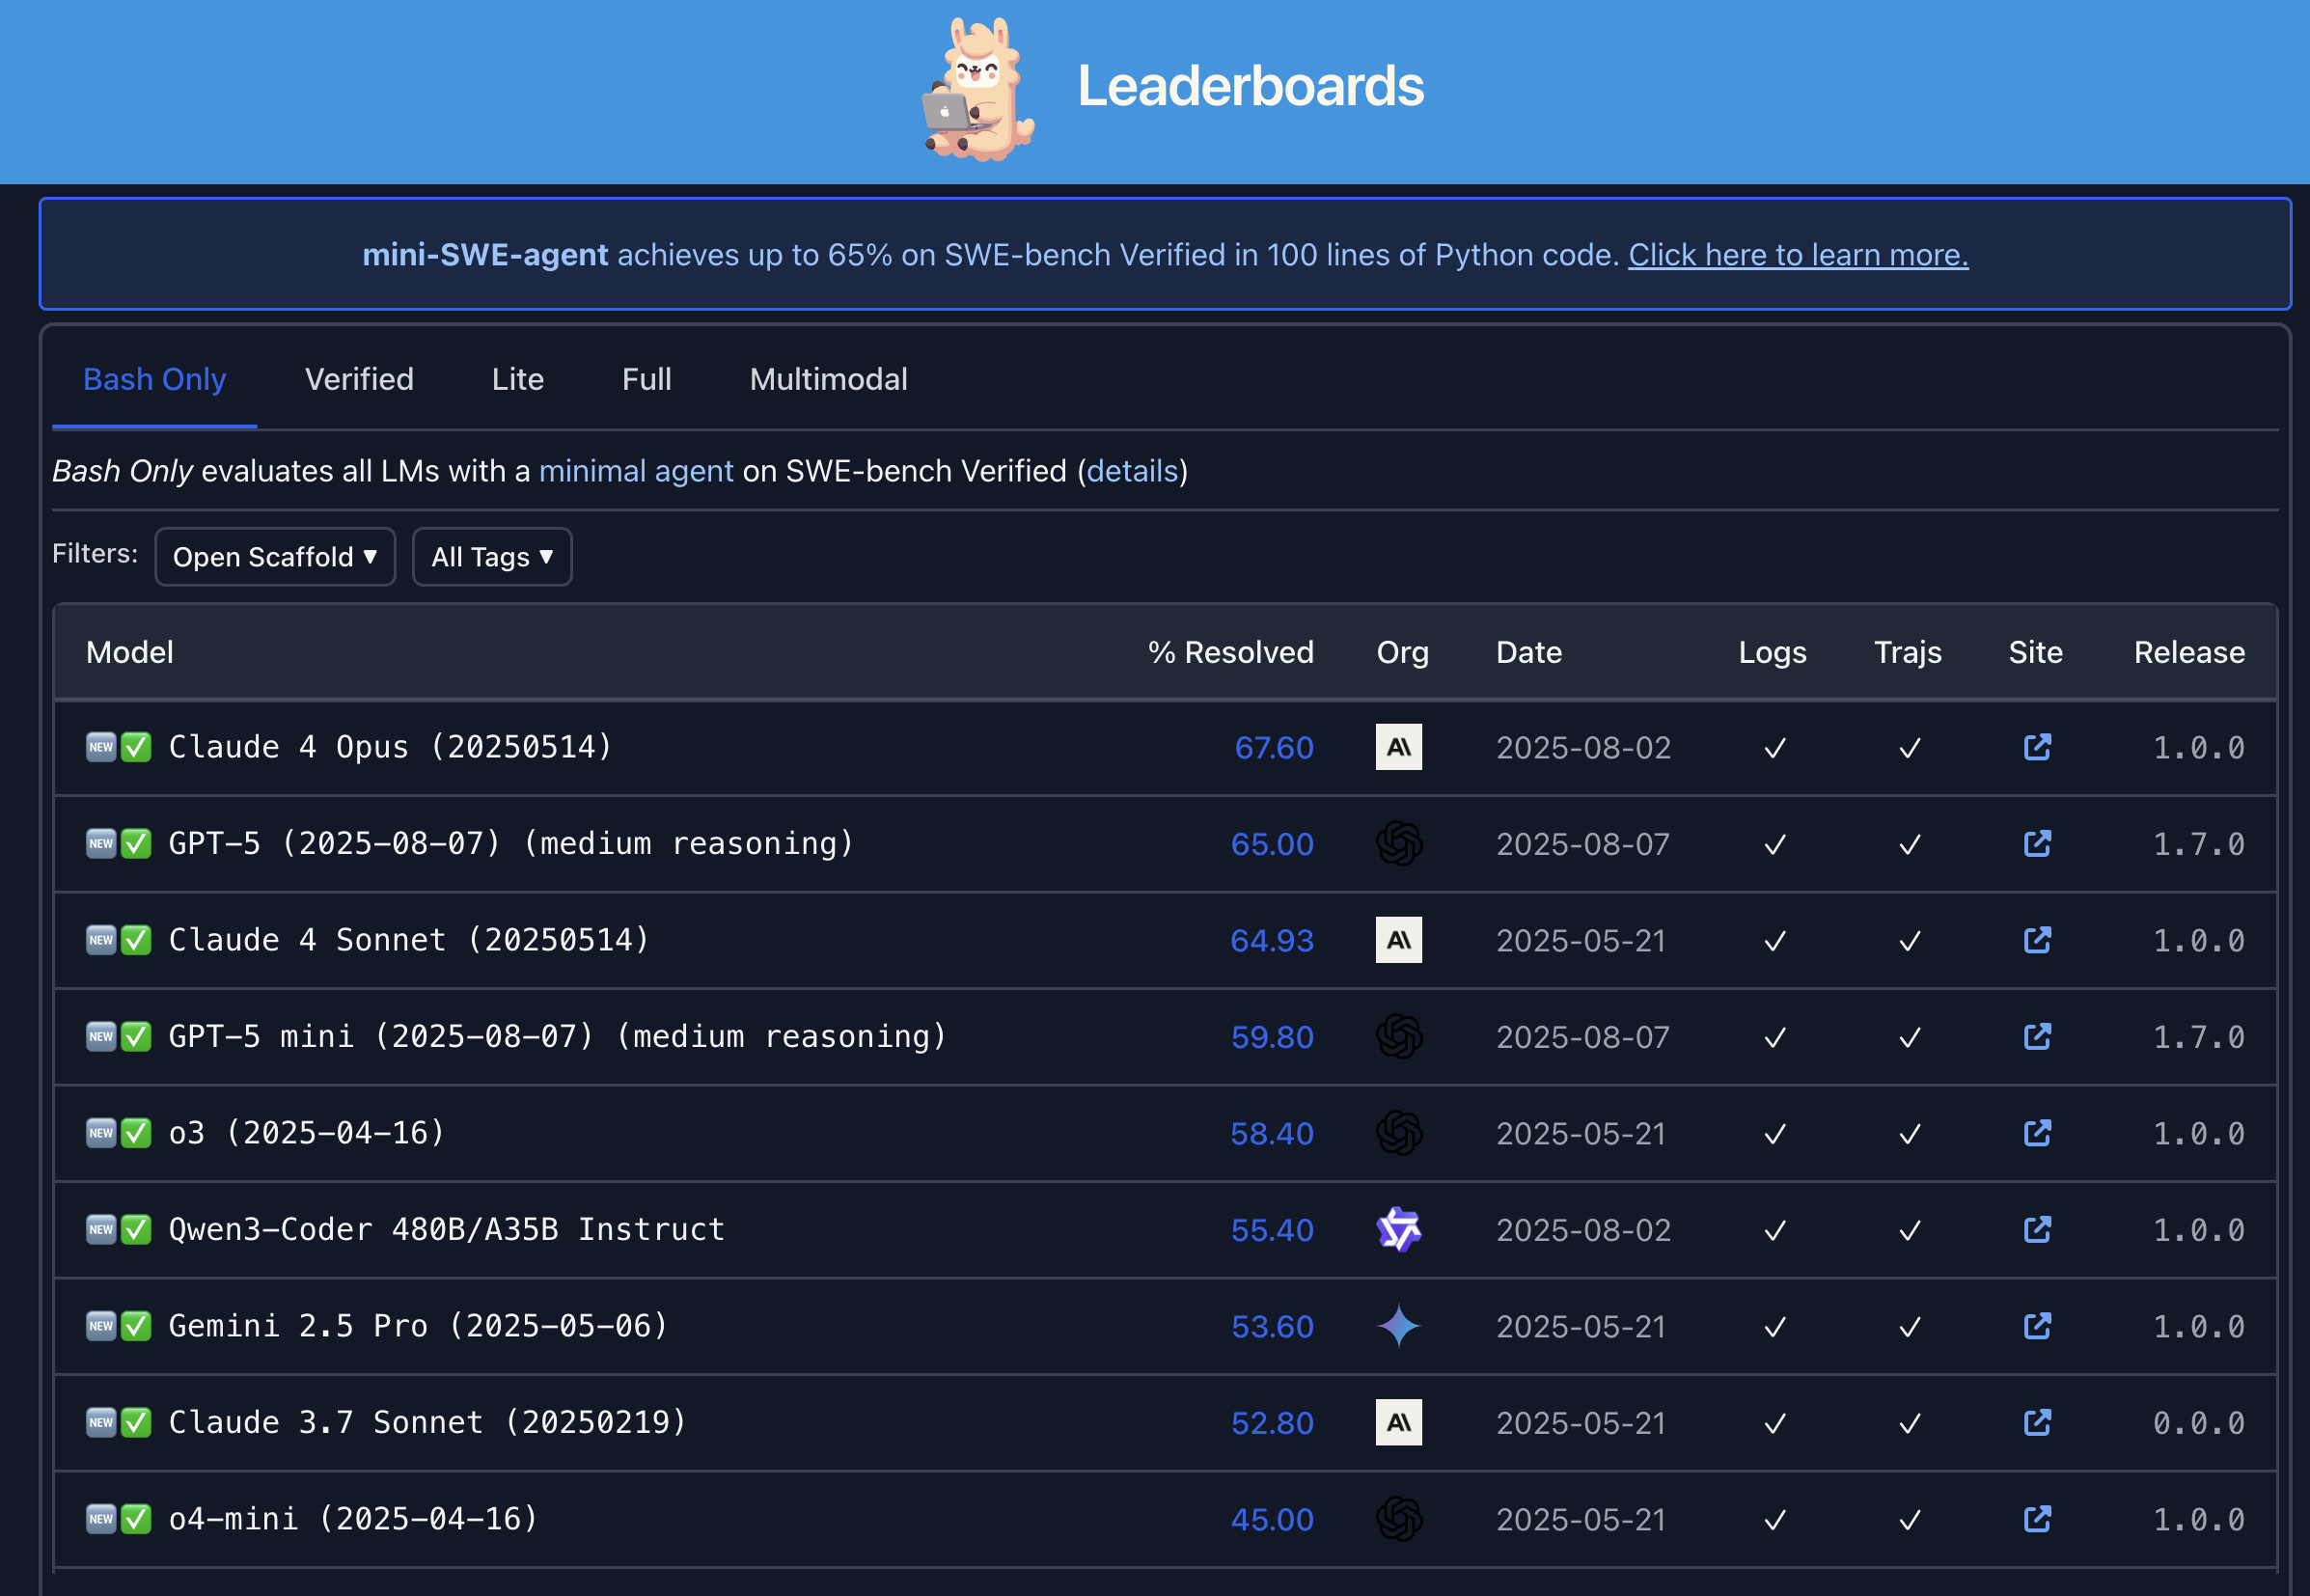The height and width of the screenshot is (1596, 2310).
Task: Switch to the Lite tab
Action: click(x=518, y=380)
